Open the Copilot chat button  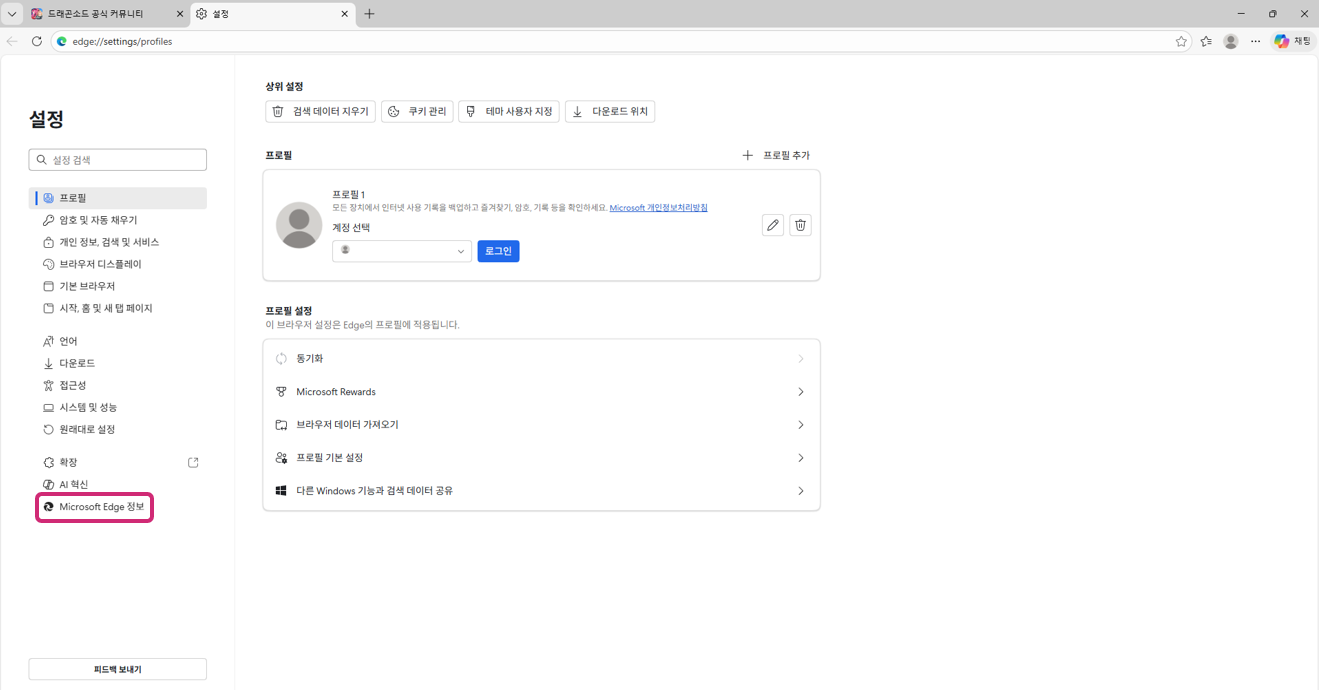click(1292, 41)
